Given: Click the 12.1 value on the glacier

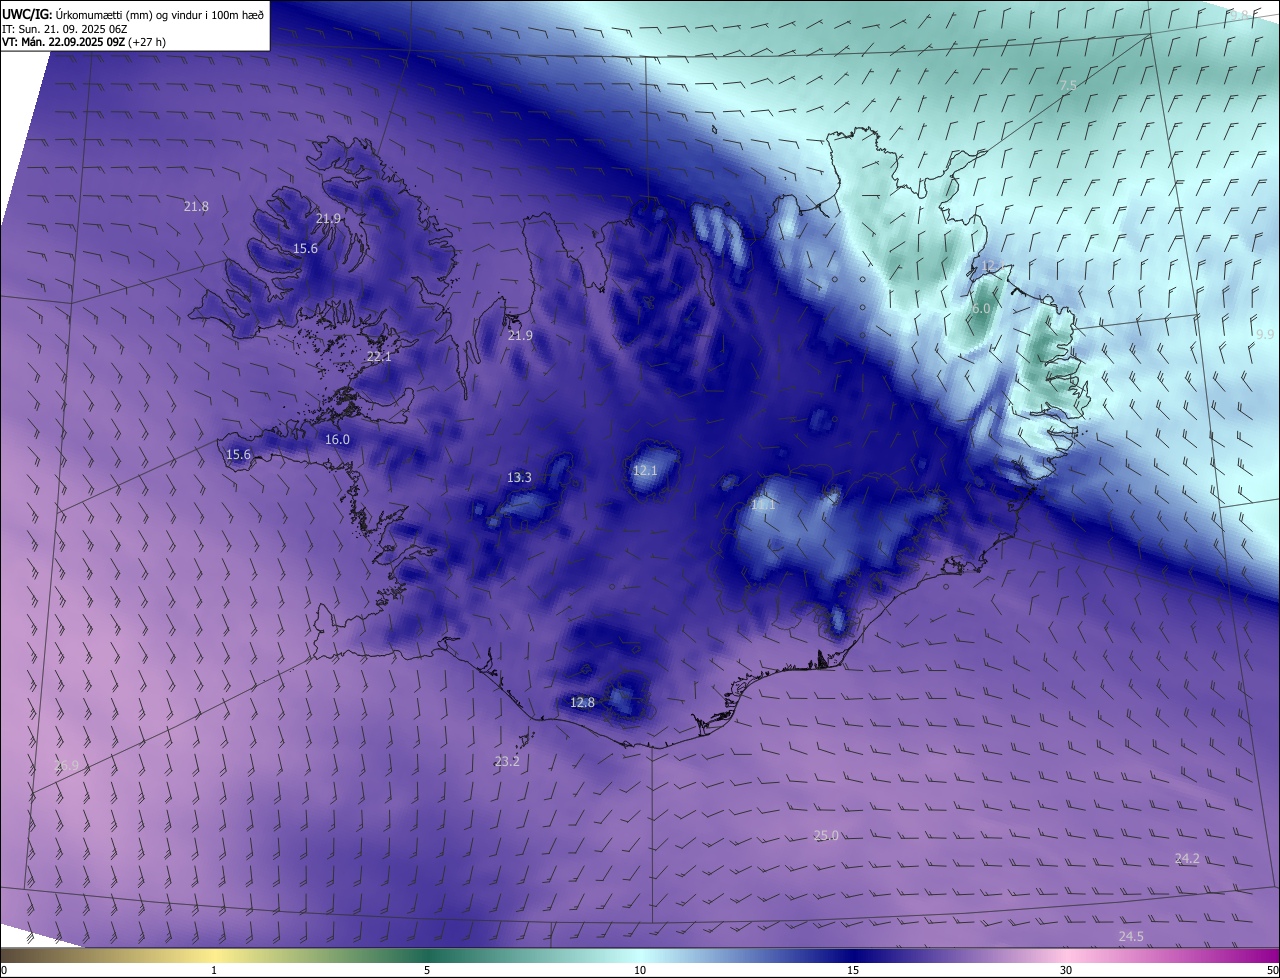Looking at the screenshot, I should click(645, 470).
